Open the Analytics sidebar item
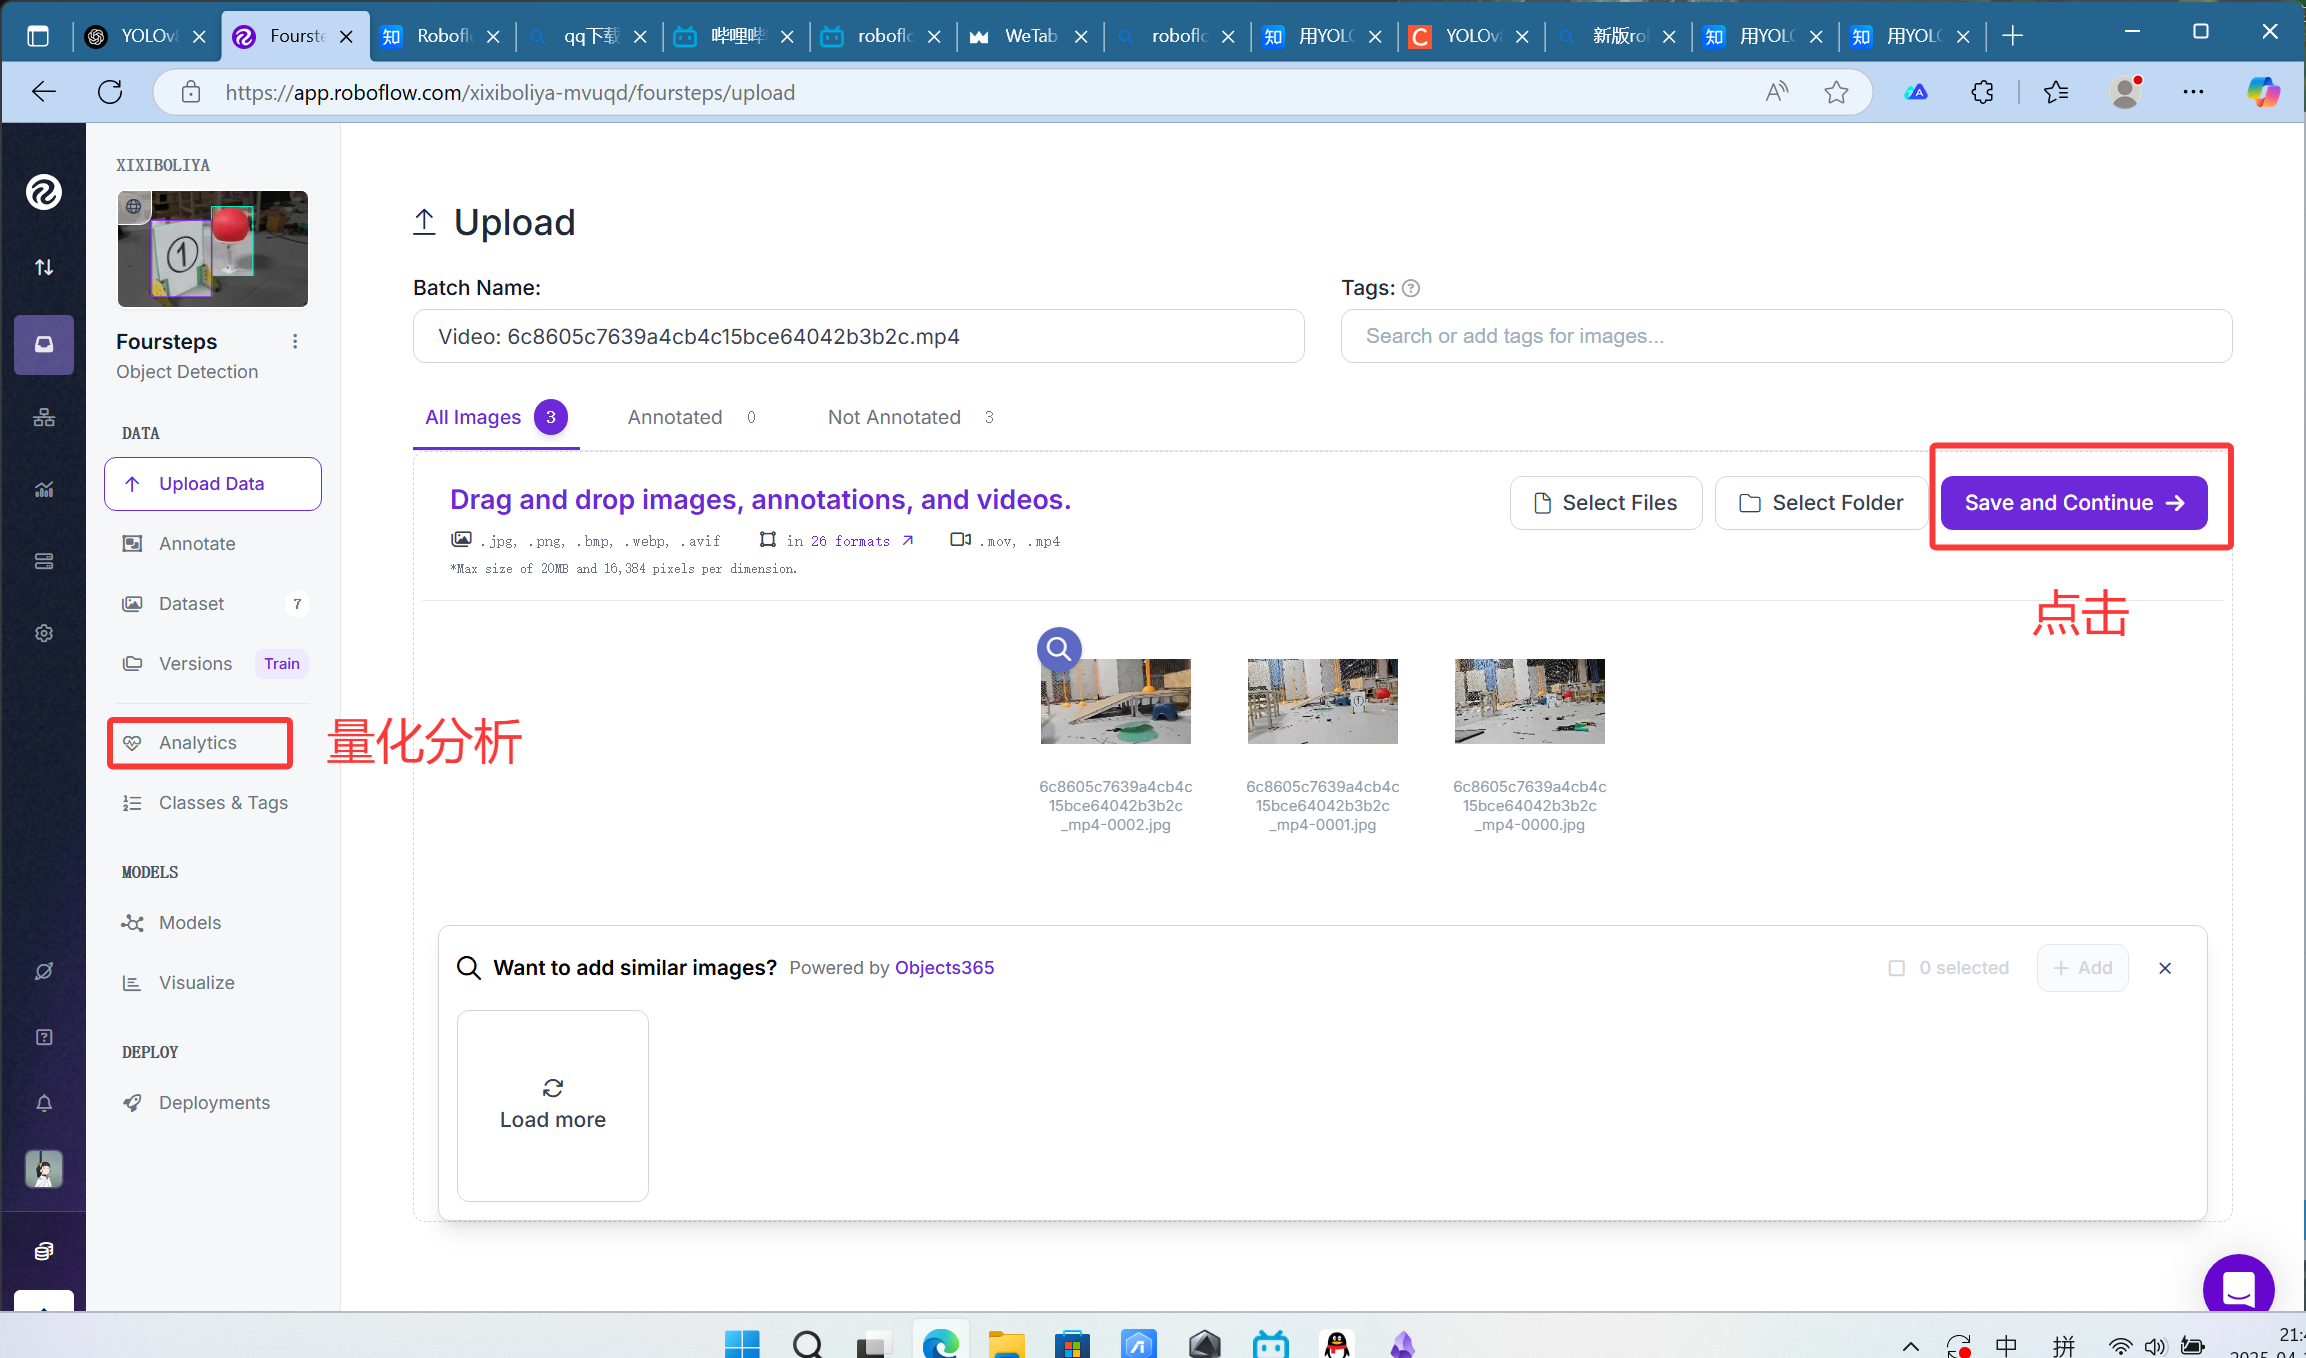This screenshot has height=1358, width=2306. point(198,743)
